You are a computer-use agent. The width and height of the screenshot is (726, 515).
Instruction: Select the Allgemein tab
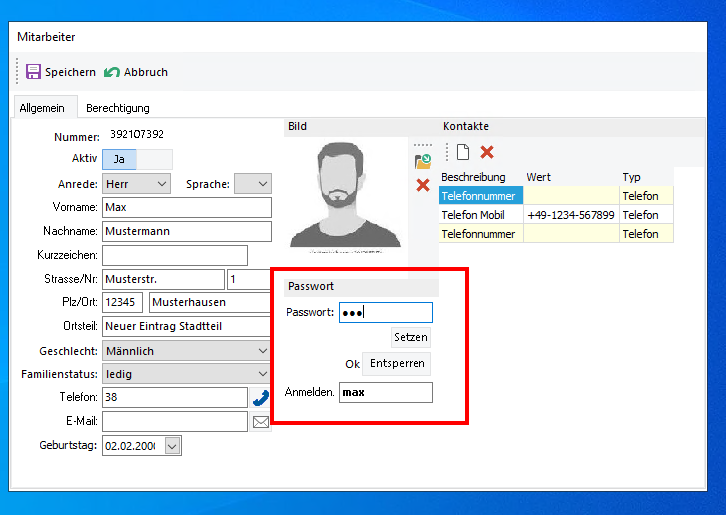click(x=42, y=108)
